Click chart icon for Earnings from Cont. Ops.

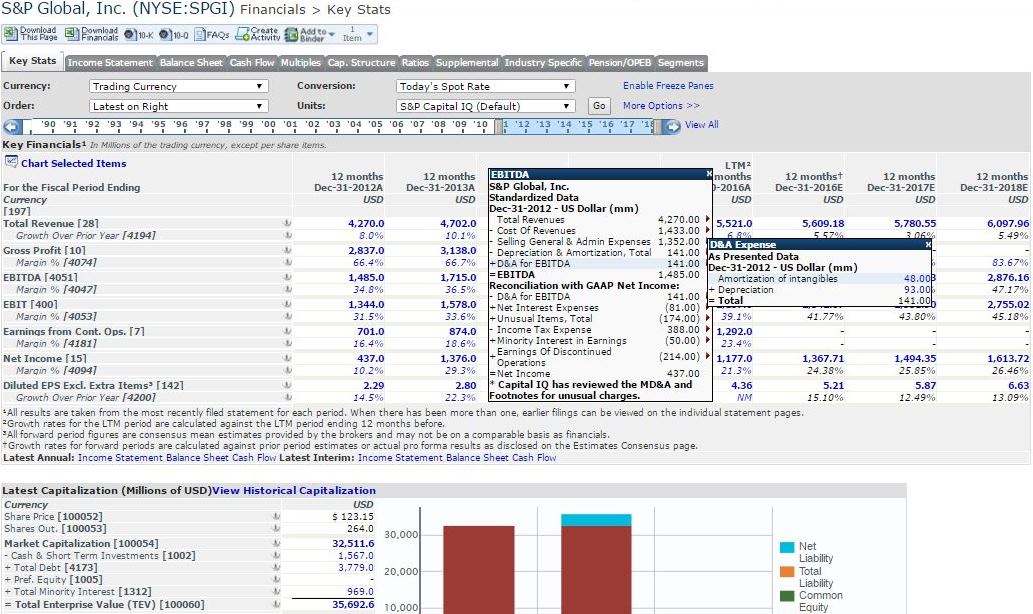tap(287, 331)
